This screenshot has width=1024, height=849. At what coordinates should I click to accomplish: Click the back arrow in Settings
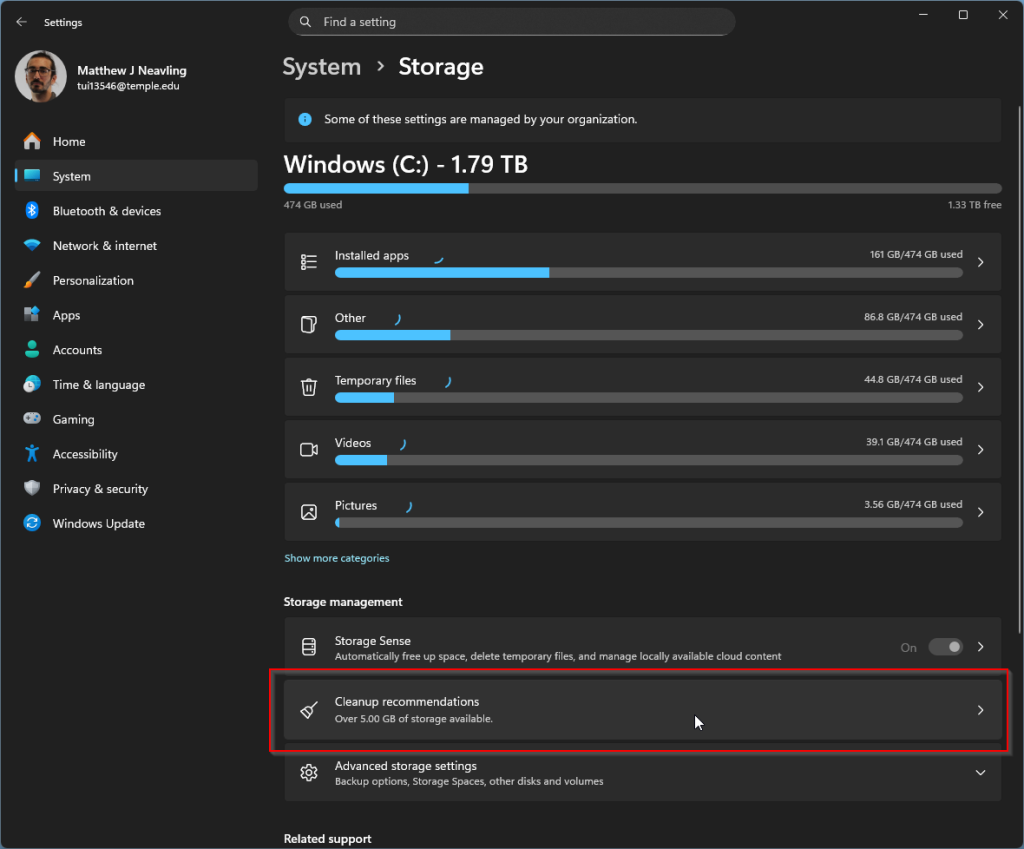click(22, 22)
